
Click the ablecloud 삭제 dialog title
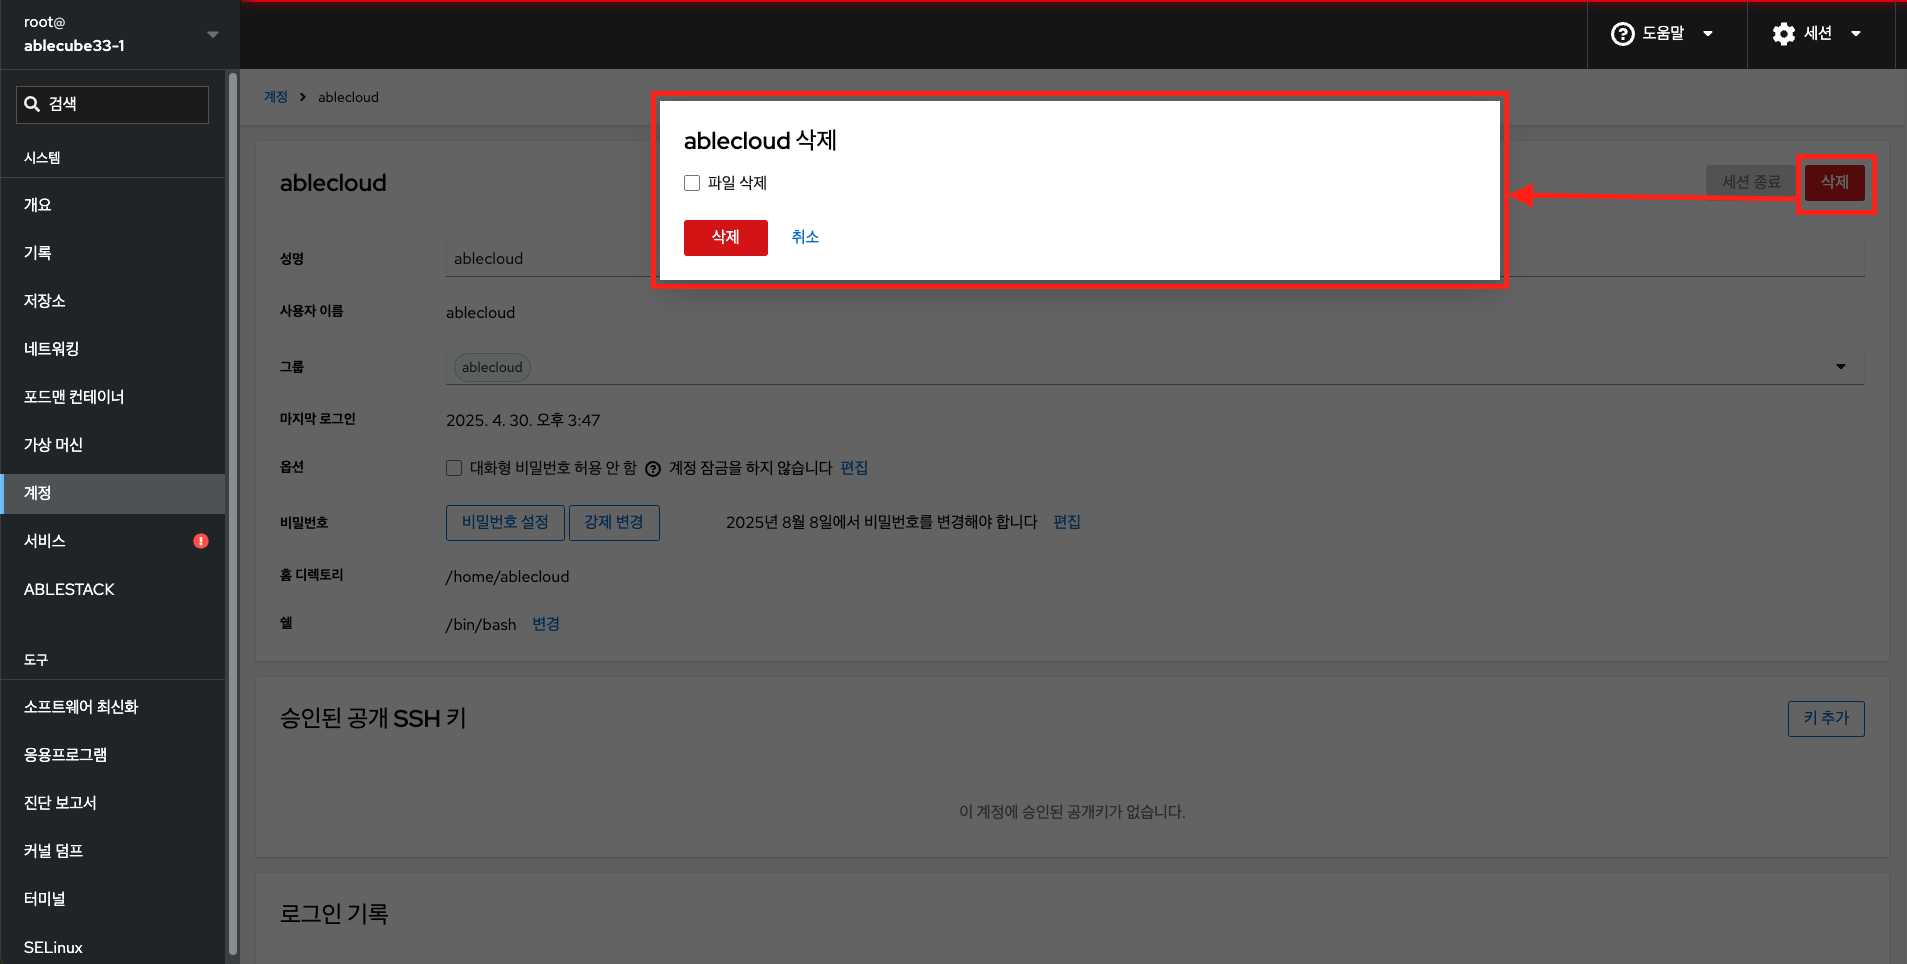coord(760,141)
